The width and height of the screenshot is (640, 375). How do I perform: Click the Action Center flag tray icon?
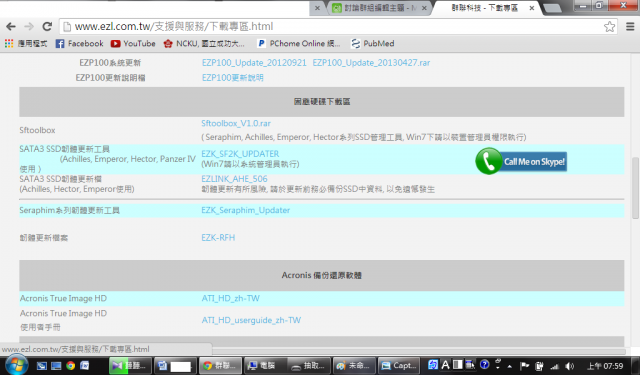pos(524,366)
